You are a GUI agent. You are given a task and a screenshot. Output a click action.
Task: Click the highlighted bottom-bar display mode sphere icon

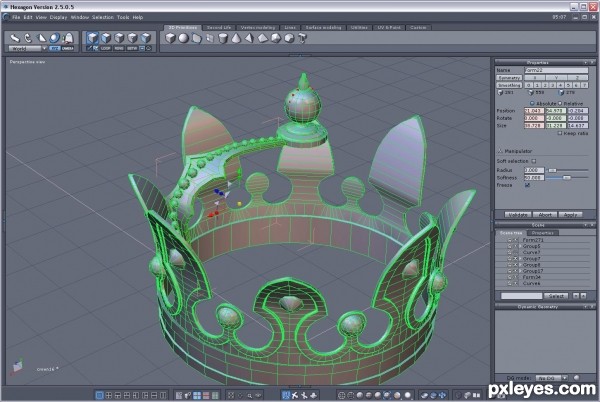[x=387, y=395]
